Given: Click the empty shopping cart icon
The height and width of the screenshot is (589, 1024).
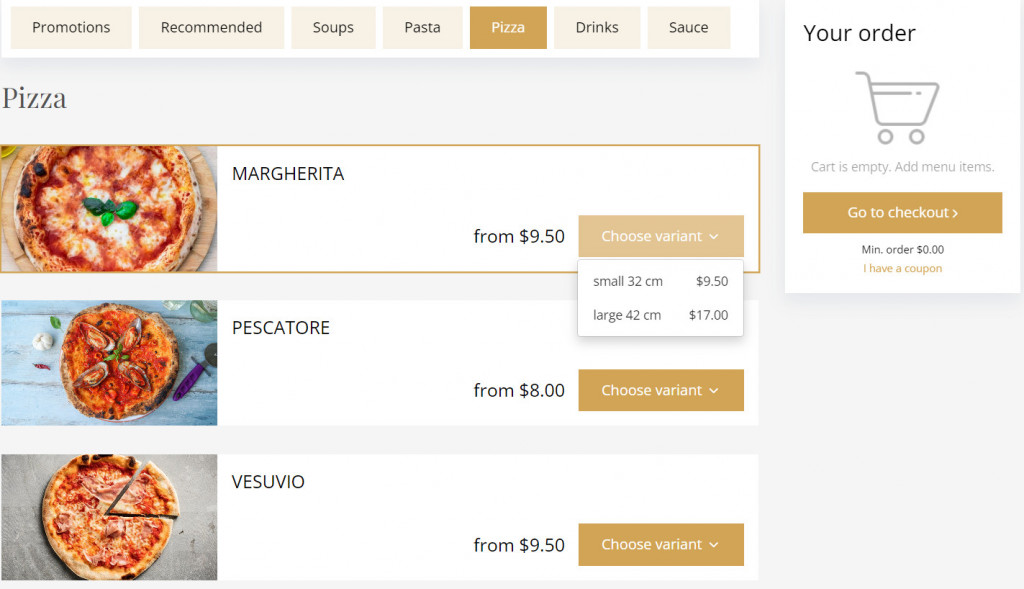Looking at the screenshot, I should (x=897, y=105).
